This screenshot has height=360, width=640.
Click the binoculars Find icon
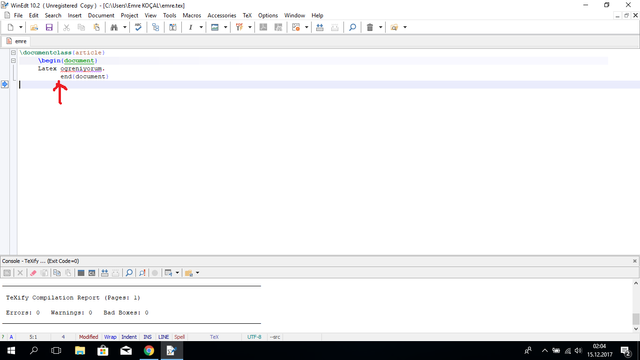coord(114,27)
